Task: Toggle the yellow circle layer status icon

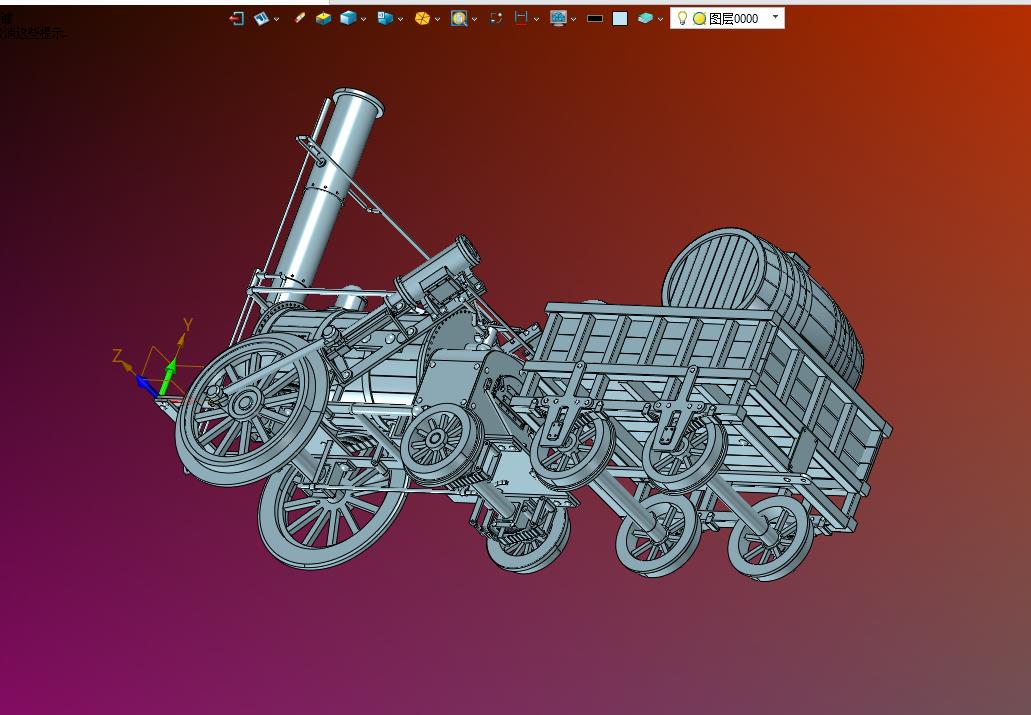Action: click(700, 19)
